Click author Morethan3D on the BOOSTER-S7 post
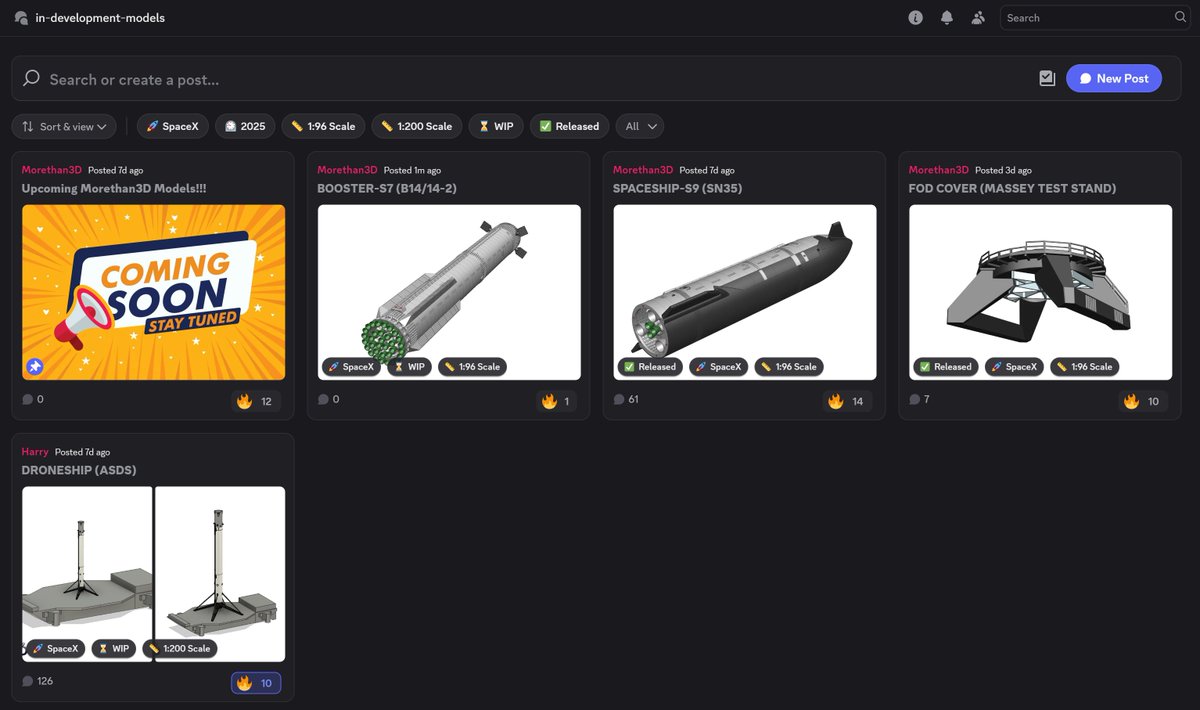 (348, 170)
